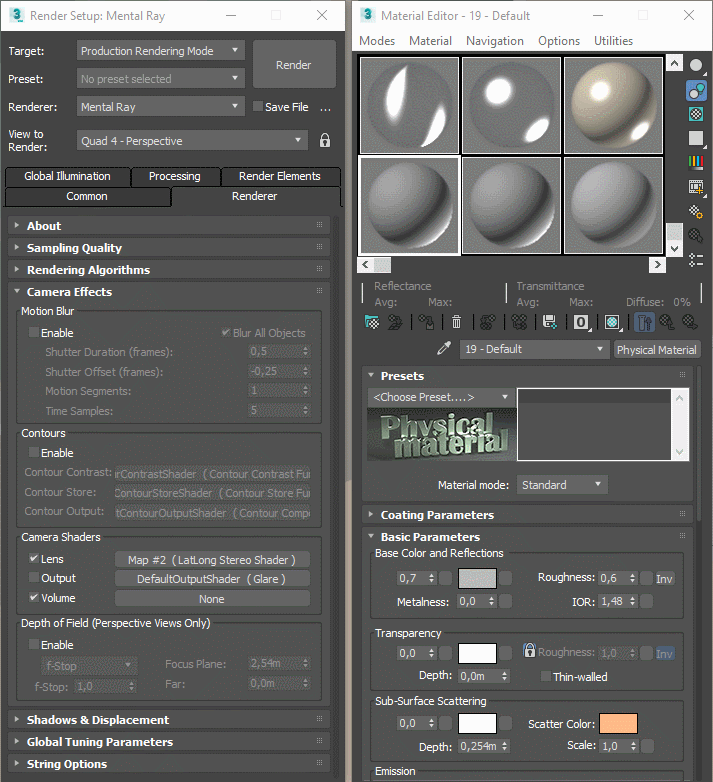
Task: Check the Output camera shader checkbox
Action: (34, 578)
